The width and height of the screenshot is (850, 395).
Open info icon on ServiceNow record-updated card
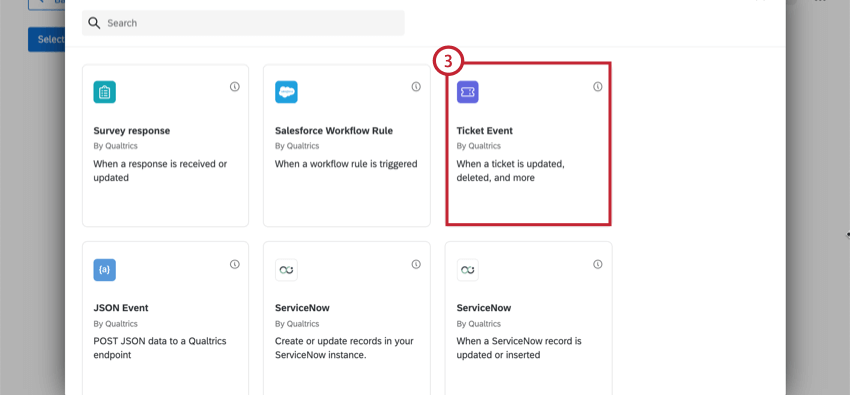(598, 264)
